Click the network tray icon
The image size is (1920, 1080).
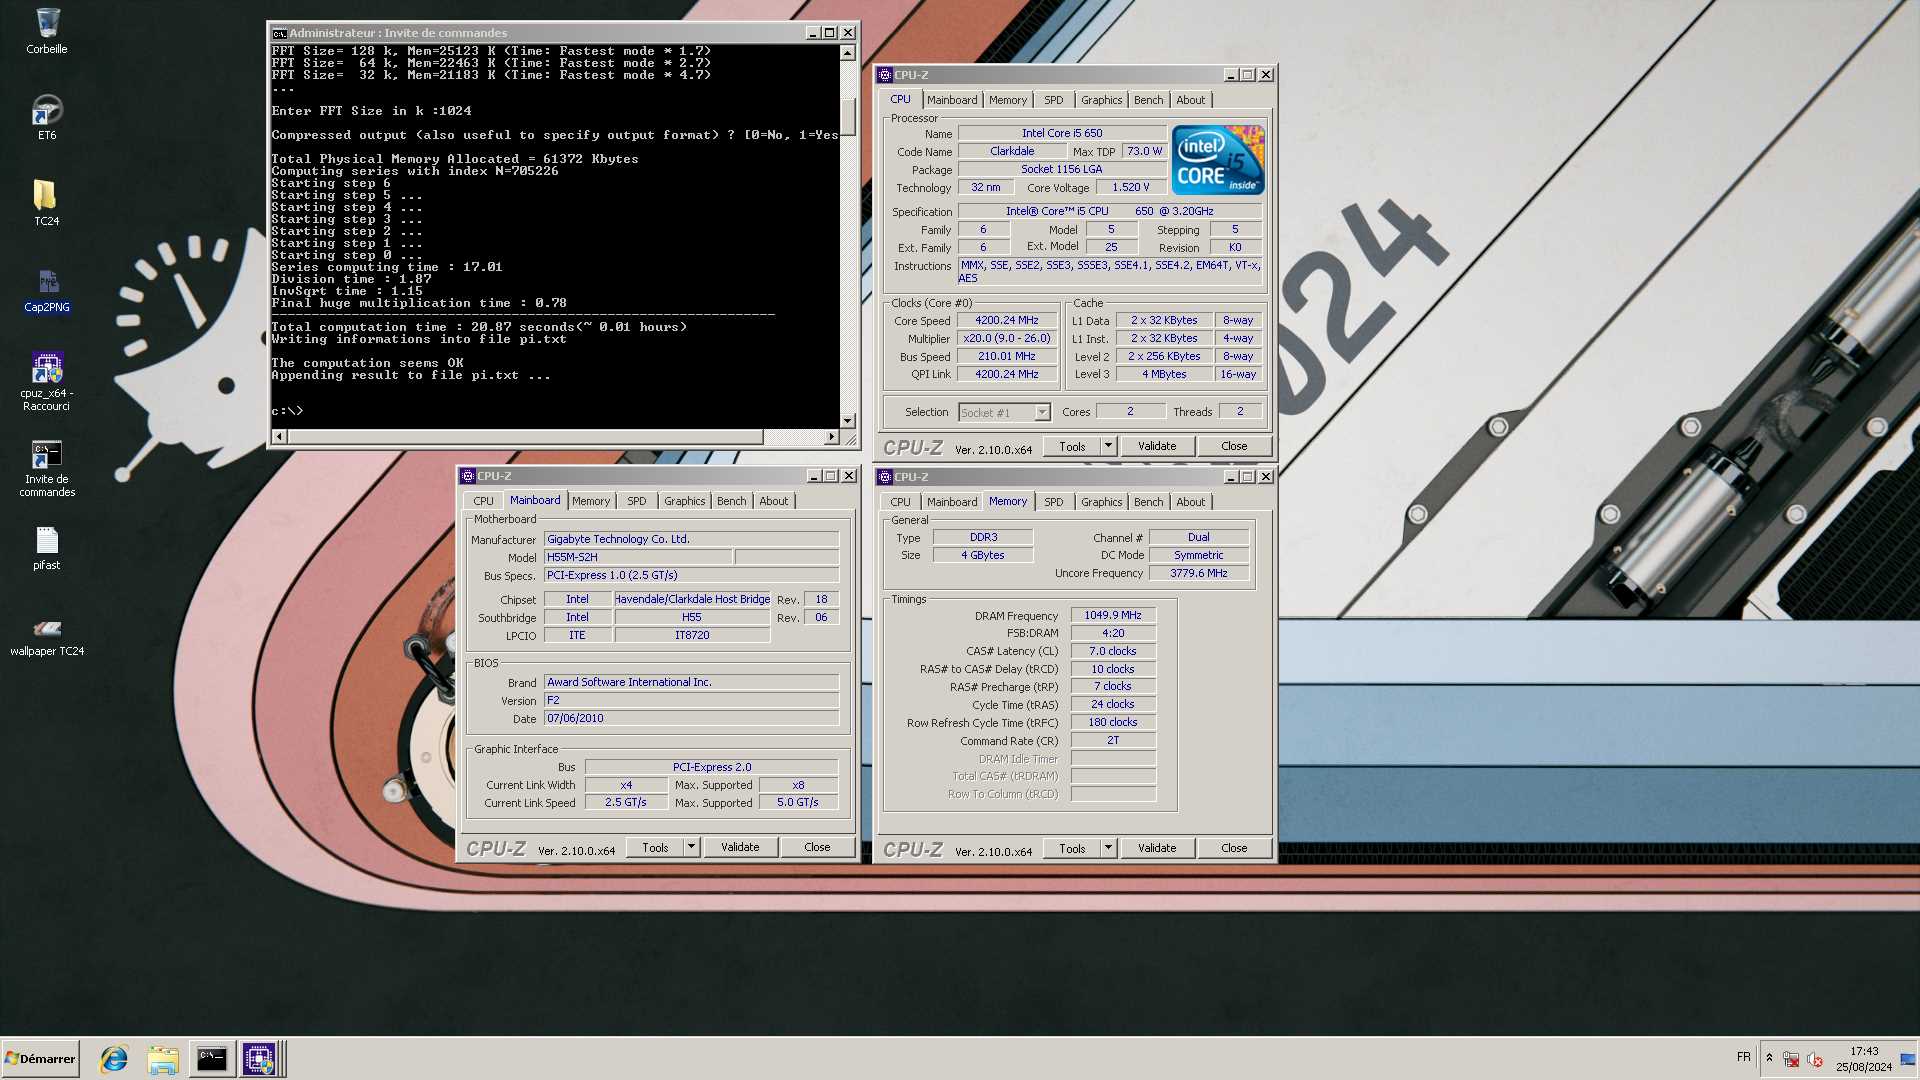(1791, 1059)
